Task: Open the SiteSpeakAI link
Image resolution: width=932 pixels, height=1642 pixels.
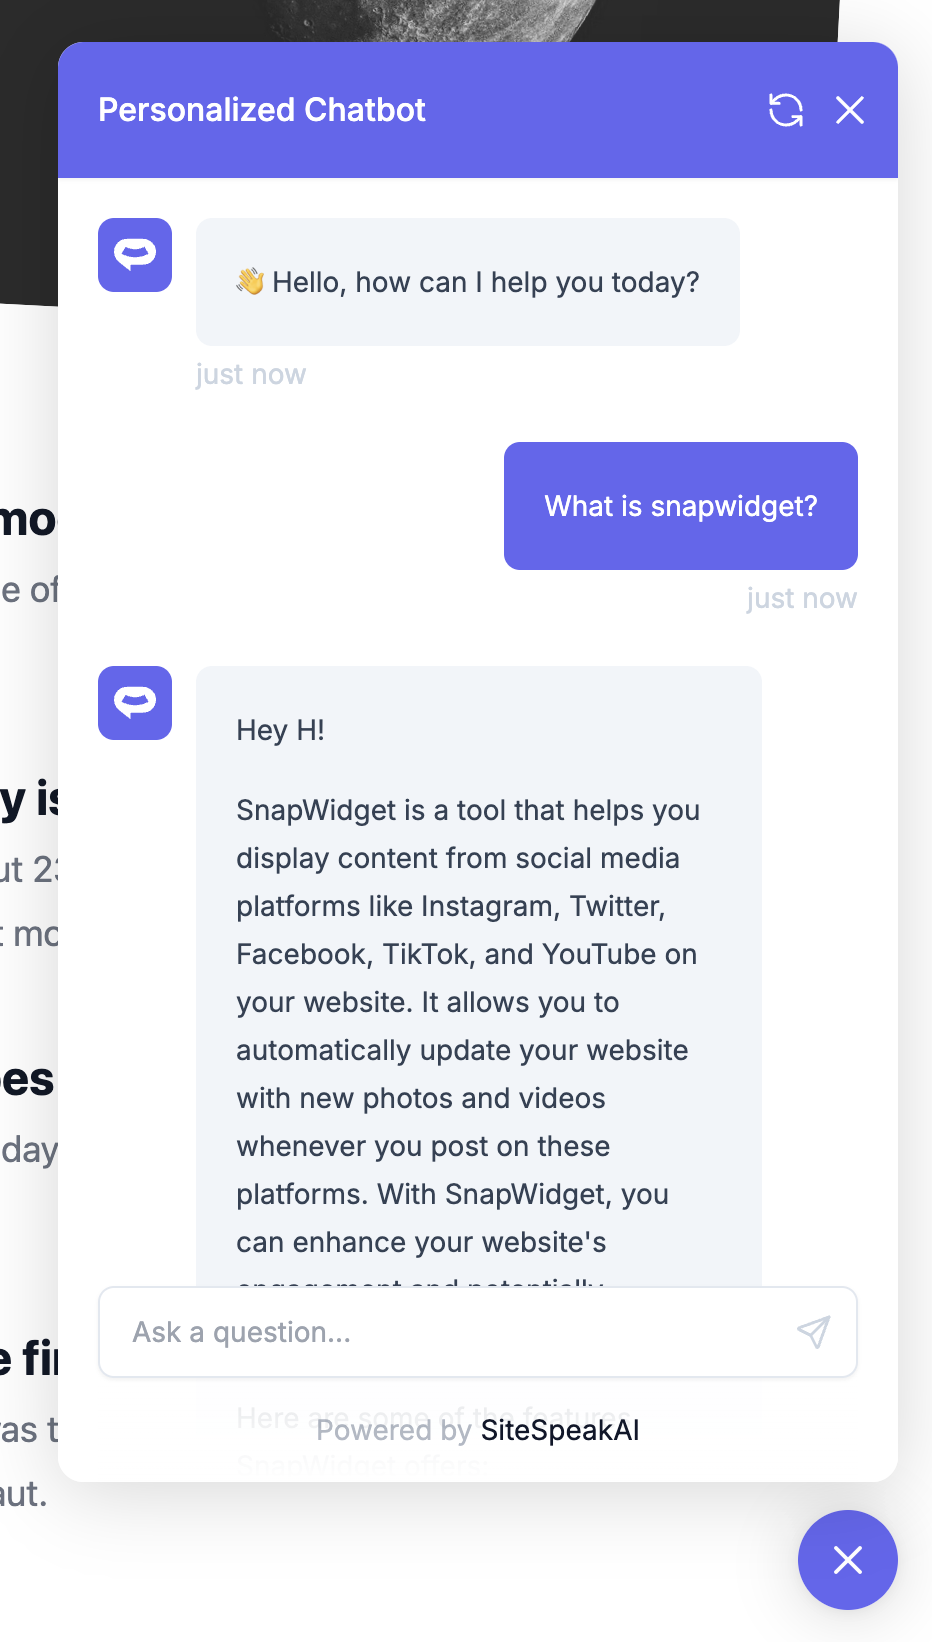Action: point(560,1431)
